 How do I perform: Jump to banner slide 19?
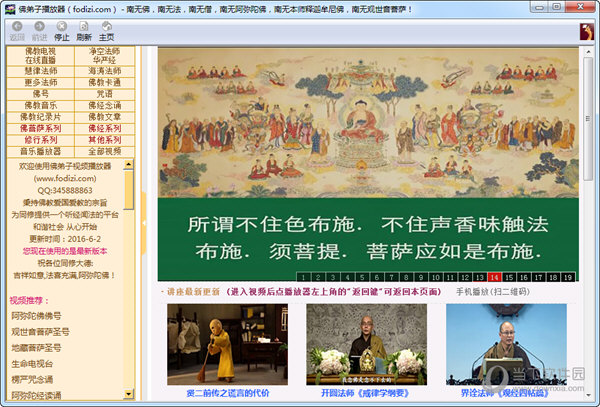pyautogui.click(x=568, y=277)
